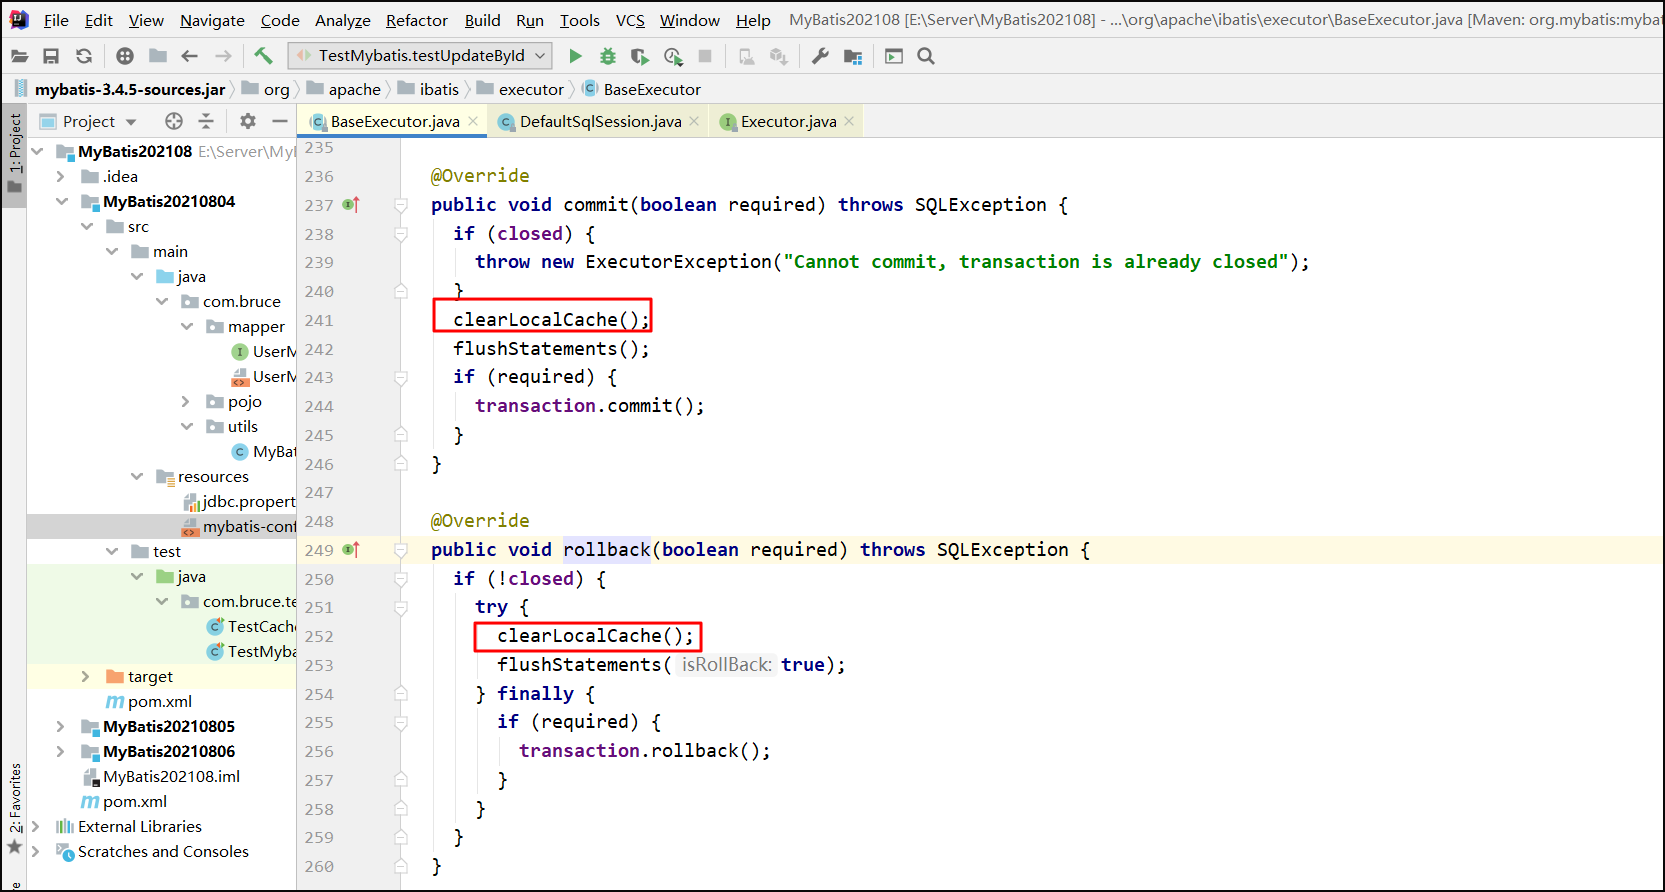Navigate back using the left arrow
Viewport: 1665px width, 892px height.
point(190,56)
